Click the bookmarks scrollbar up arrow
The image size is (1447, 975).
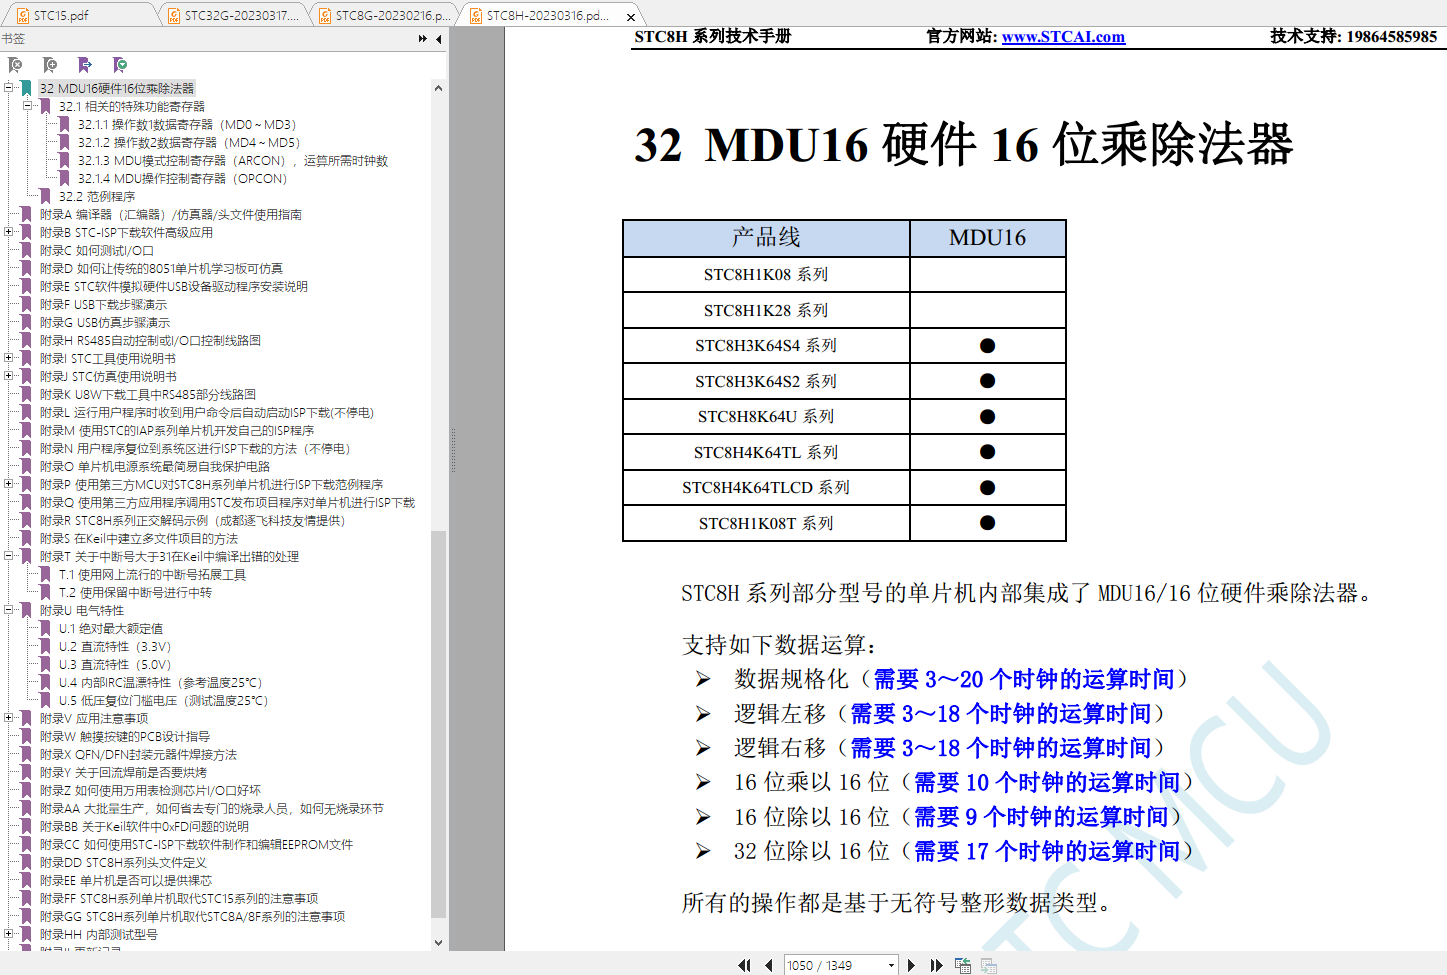point(438,88)
